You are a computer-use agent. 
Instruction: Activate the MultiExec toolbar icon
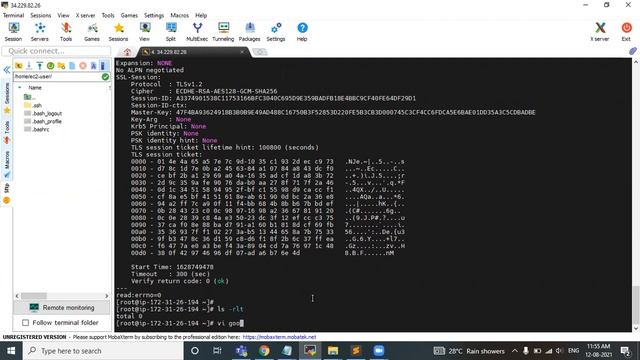tap(197, 32)
